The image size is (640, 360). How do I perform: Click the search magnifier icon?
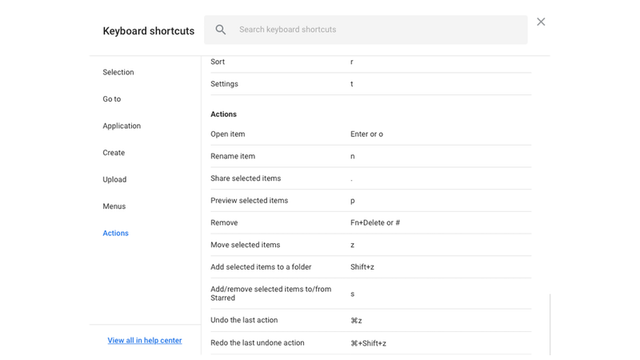(220, 29)
